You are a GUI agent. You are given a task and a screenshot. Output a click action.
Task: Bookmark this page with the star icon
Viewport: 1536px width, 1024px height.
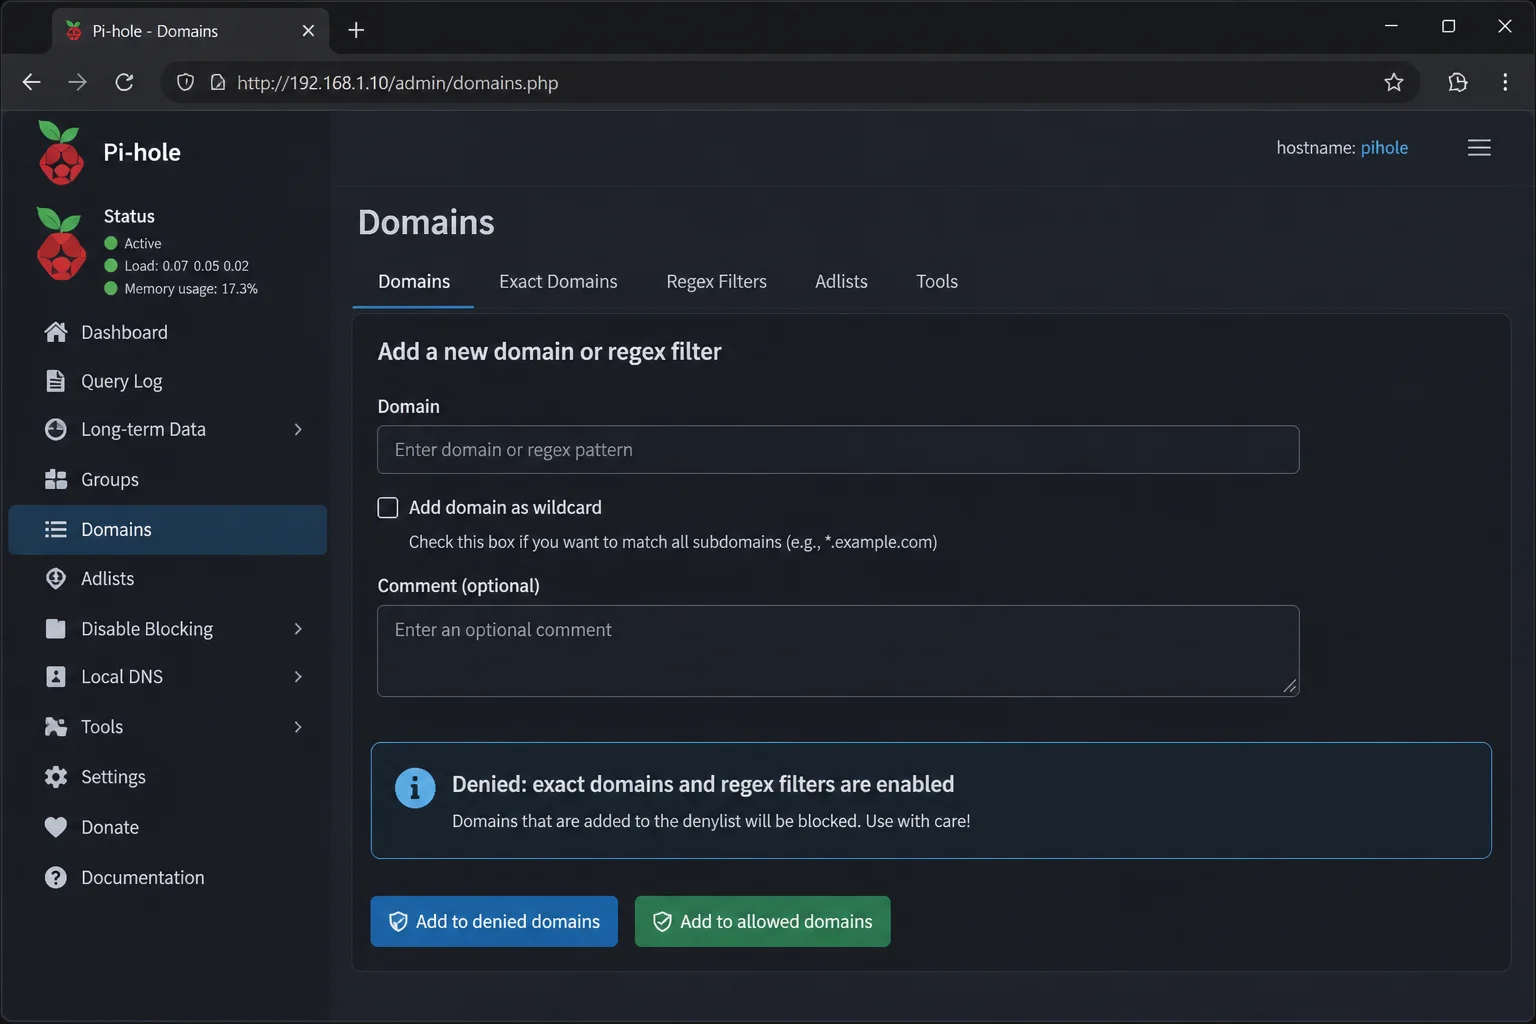(x=1394, y=82)
